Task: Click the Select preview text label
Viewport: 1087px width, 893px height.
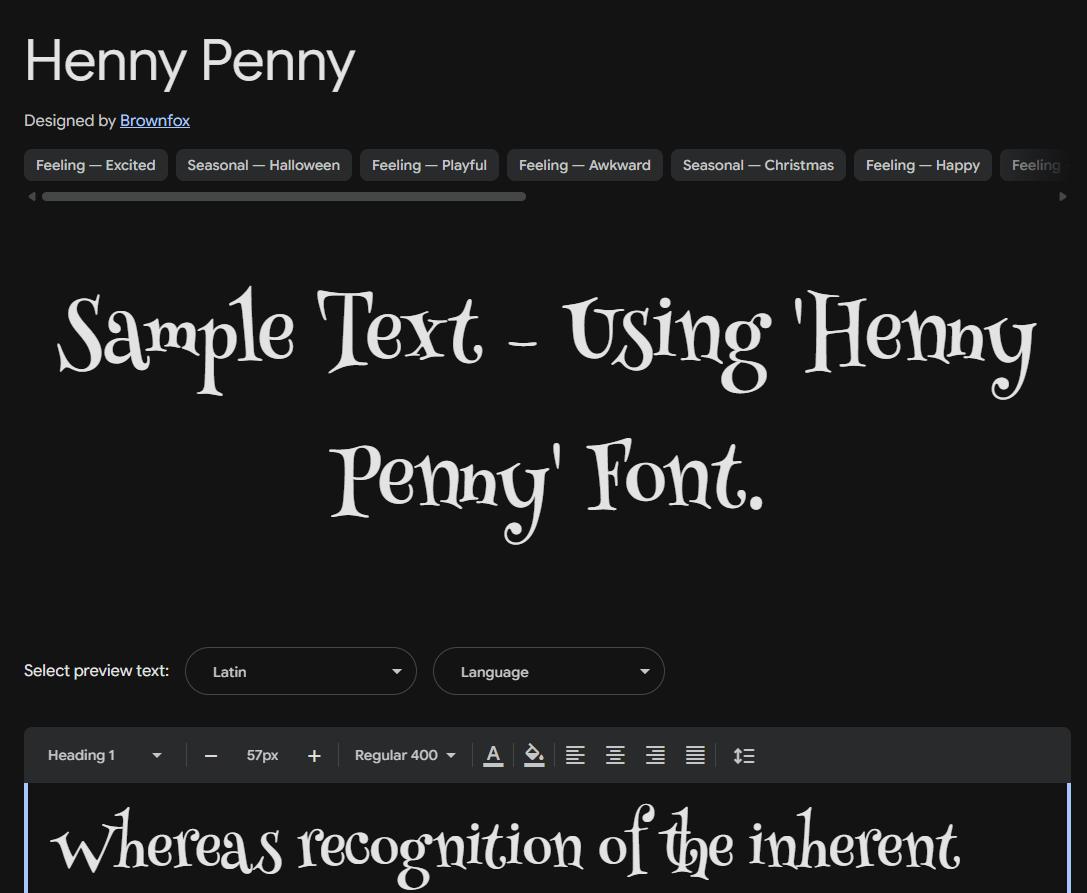Action: coord(96,671)
